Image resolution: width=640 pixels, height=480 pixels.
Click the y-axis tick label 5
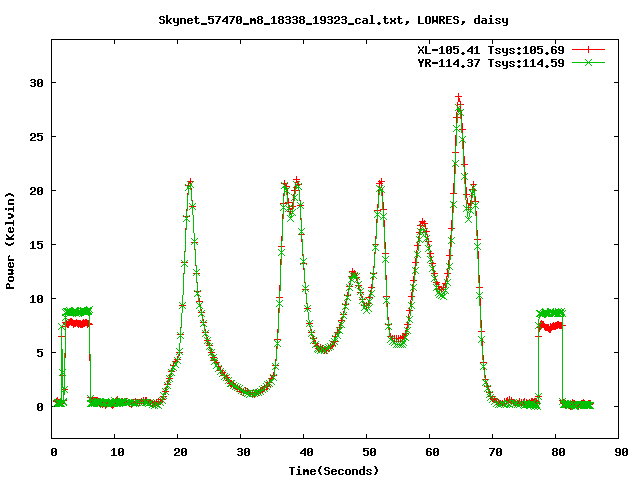(40, 353)
